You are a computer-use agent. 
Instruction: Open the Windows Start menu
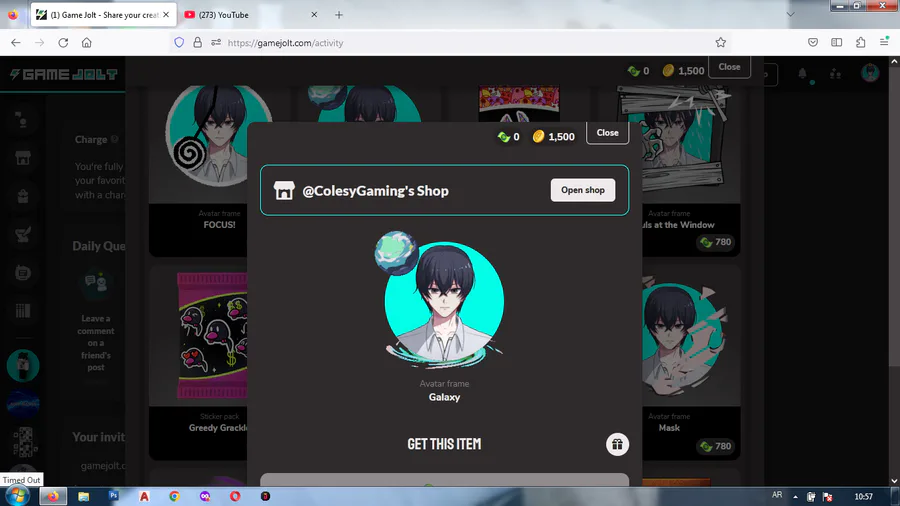17,496
